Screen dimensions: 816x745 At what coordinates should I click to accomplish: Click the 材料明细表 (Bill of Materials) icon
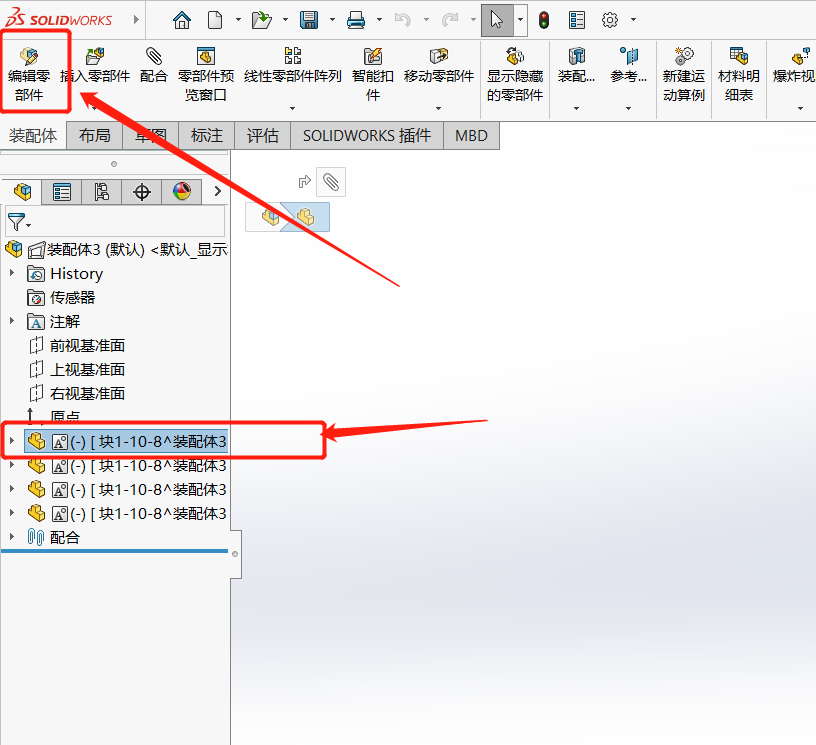coord(739,72)
